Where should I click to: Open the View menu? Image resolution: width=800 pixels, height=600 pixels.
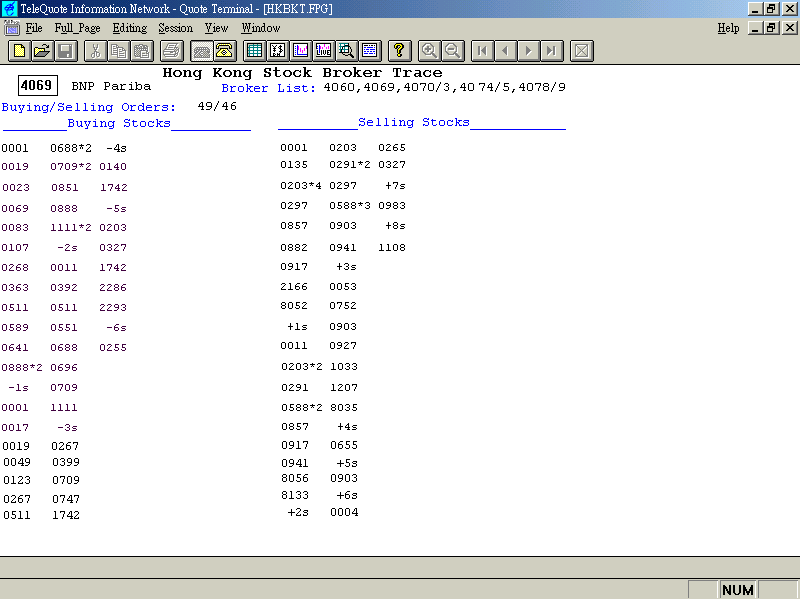tap(216, 28)
